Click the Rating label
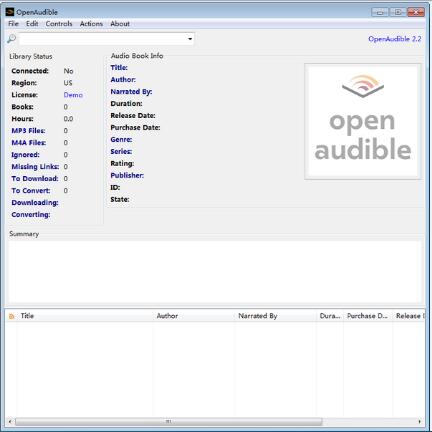Screen dimensions: 432x432 (x=122, y=164)
